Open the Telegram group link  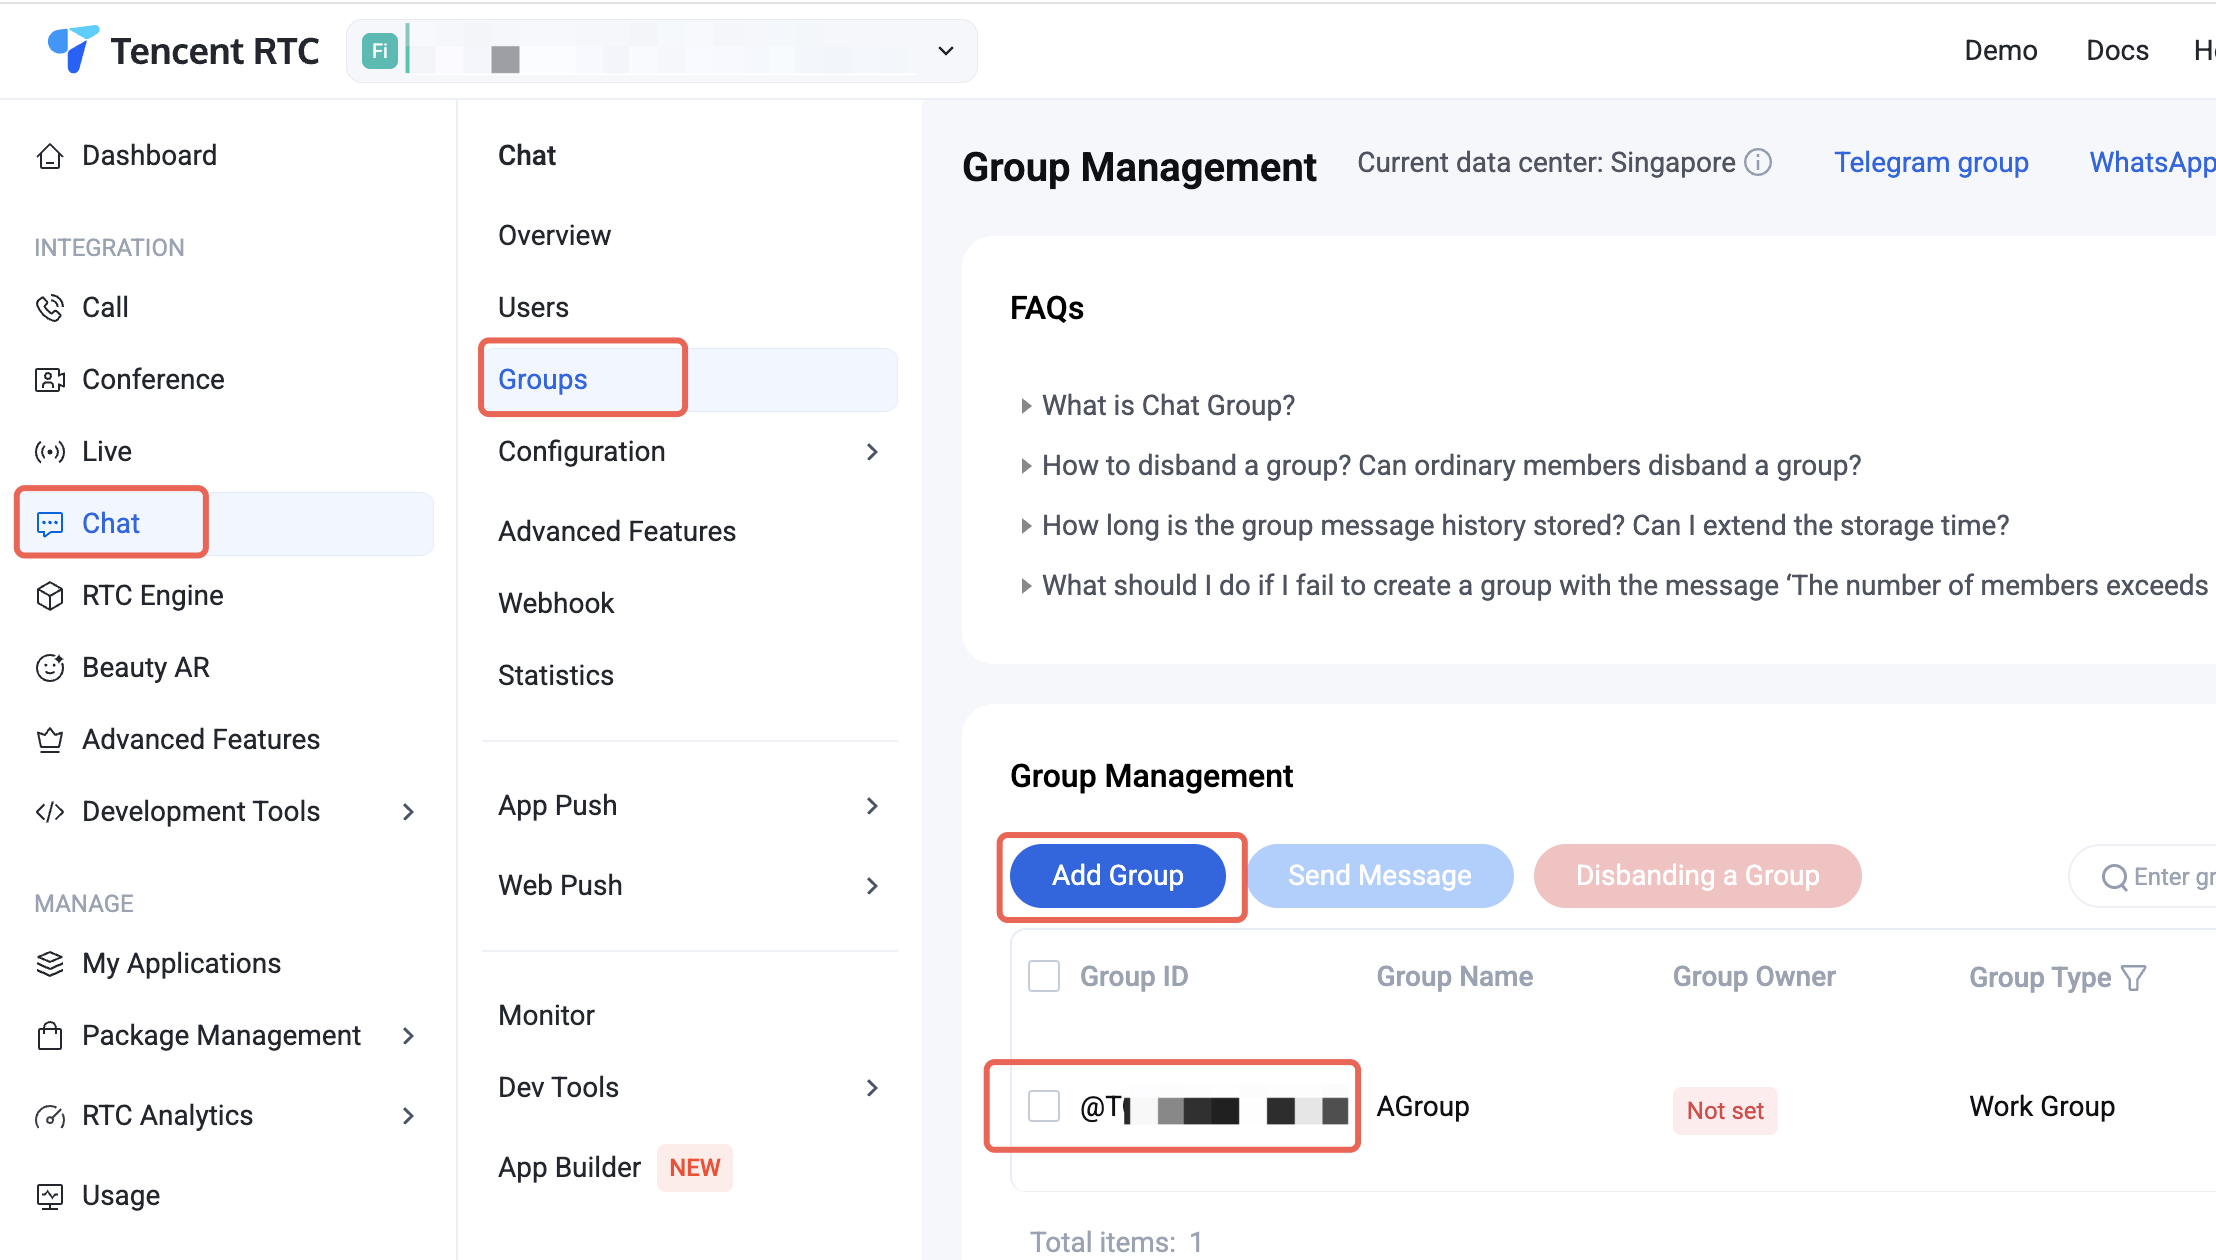pos(1931,162)
